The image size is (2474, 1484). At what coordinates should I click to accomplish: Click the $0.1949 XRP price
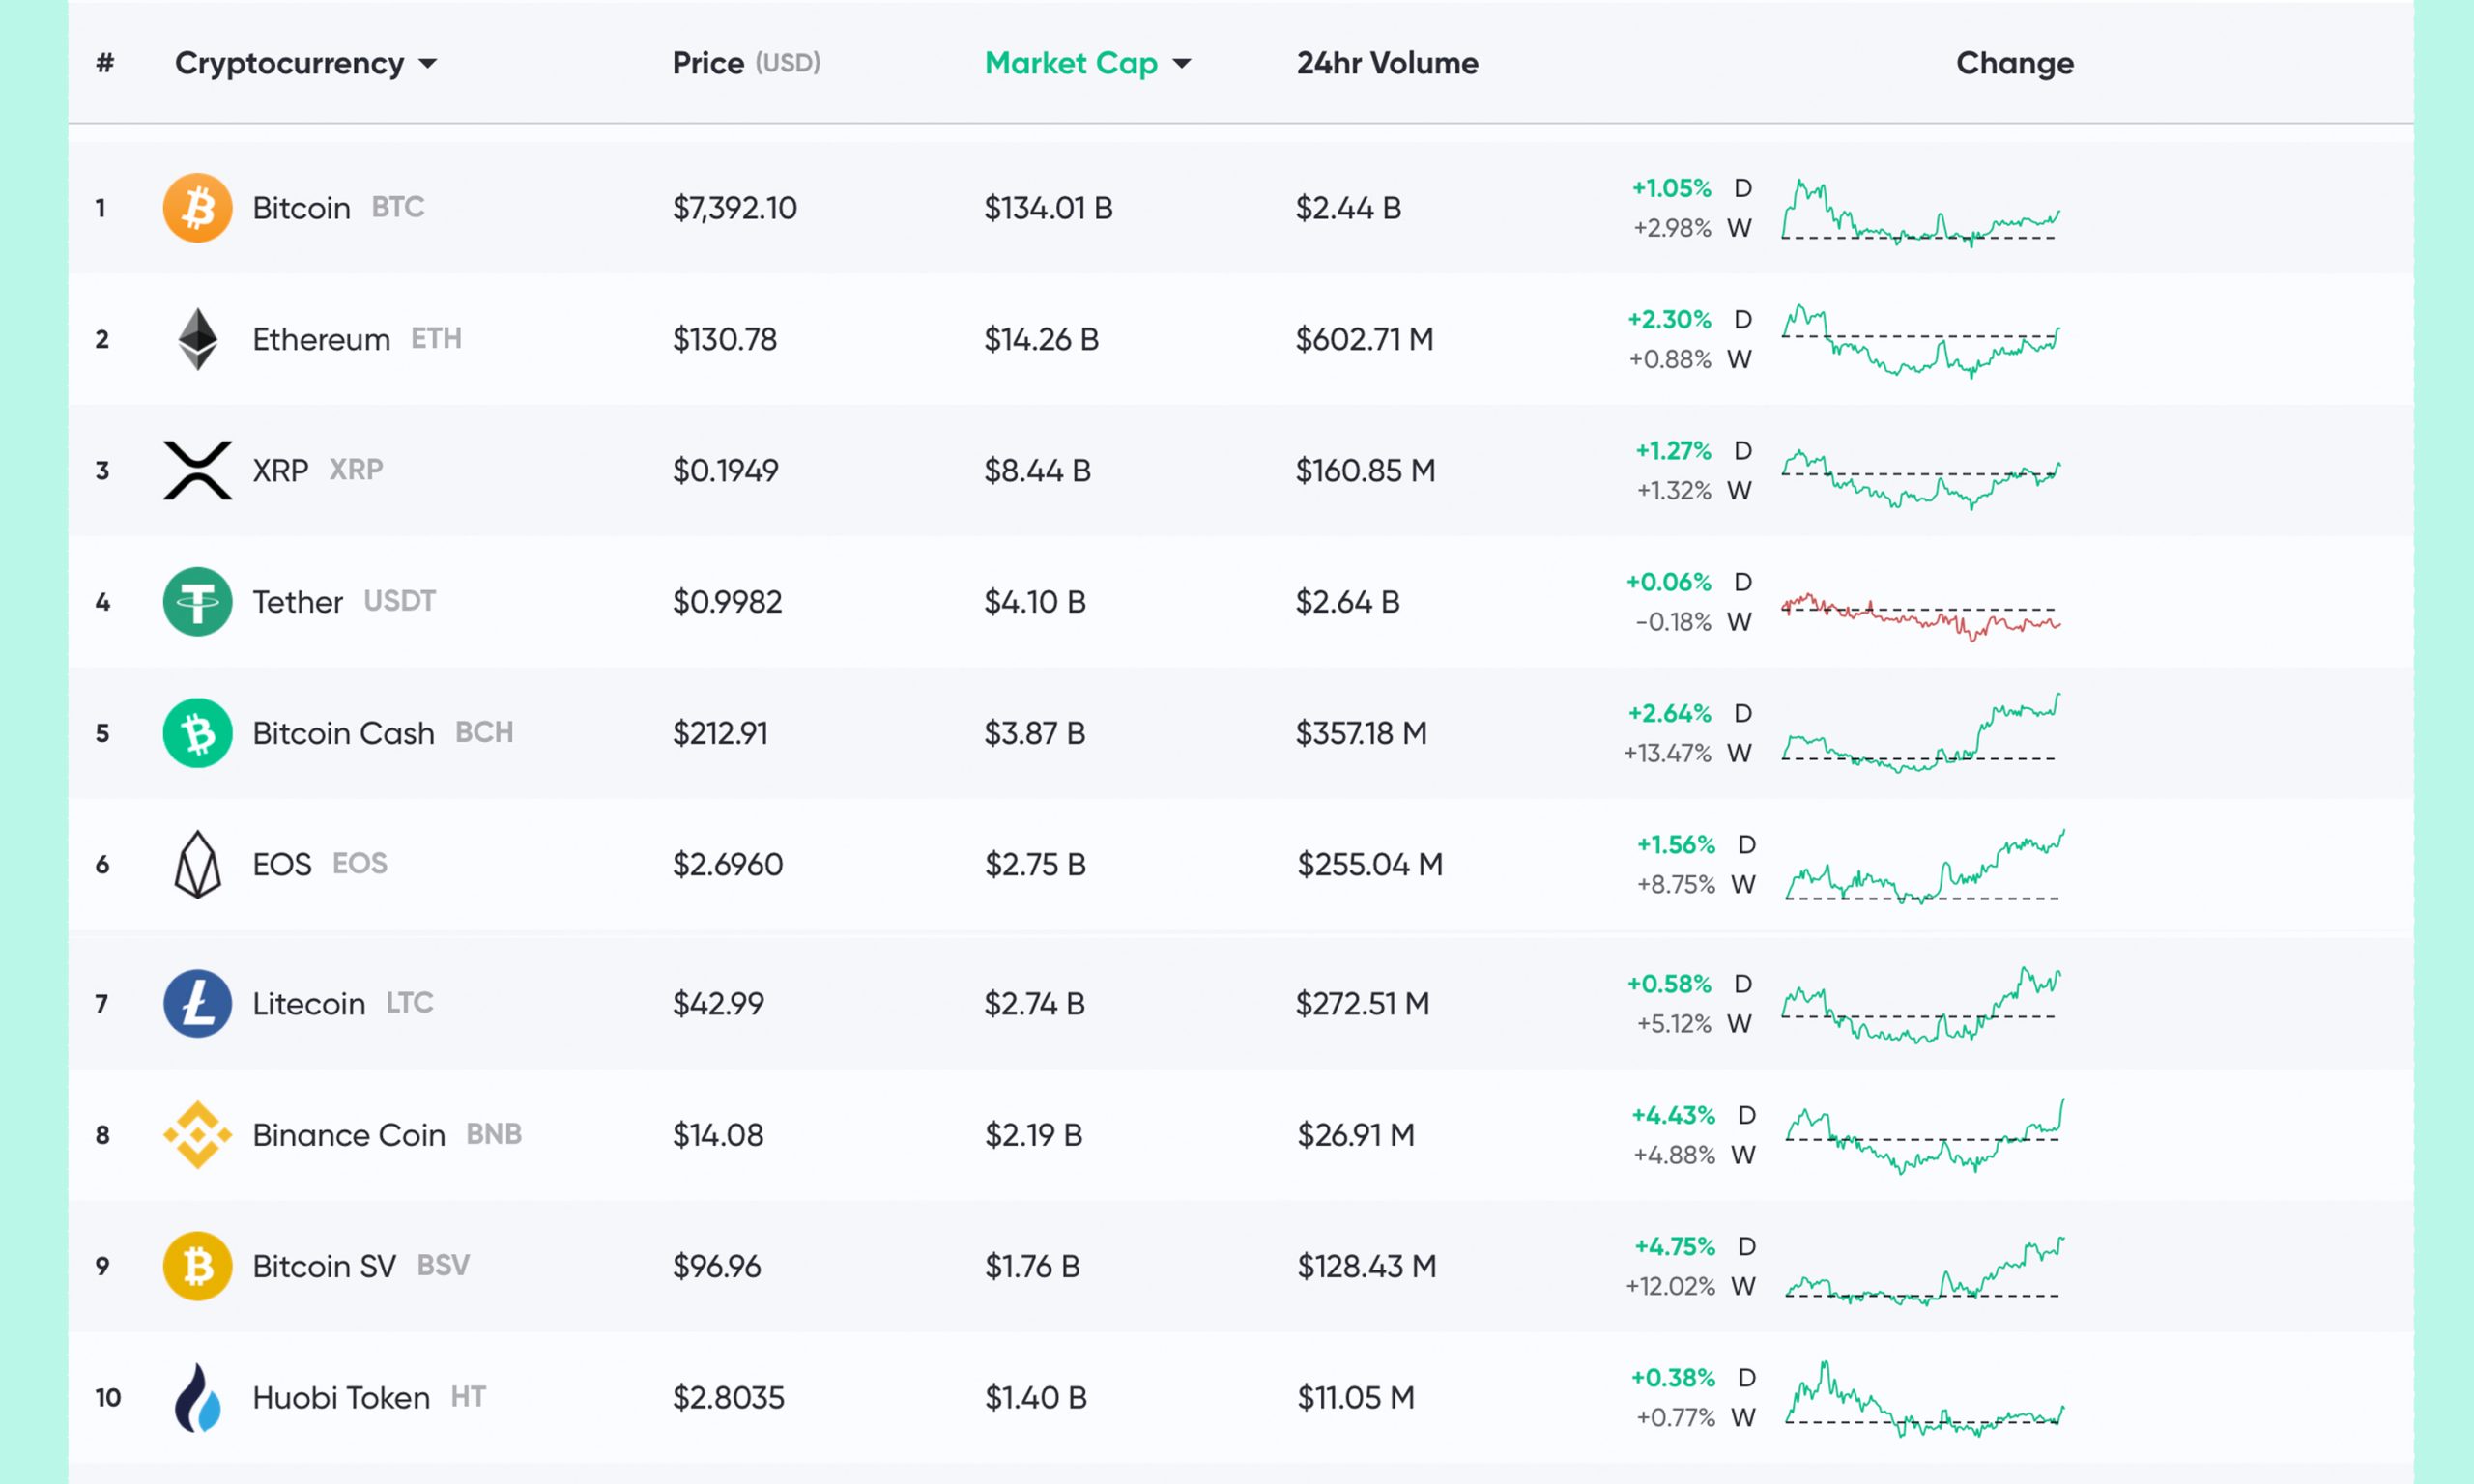click(725, 470)
